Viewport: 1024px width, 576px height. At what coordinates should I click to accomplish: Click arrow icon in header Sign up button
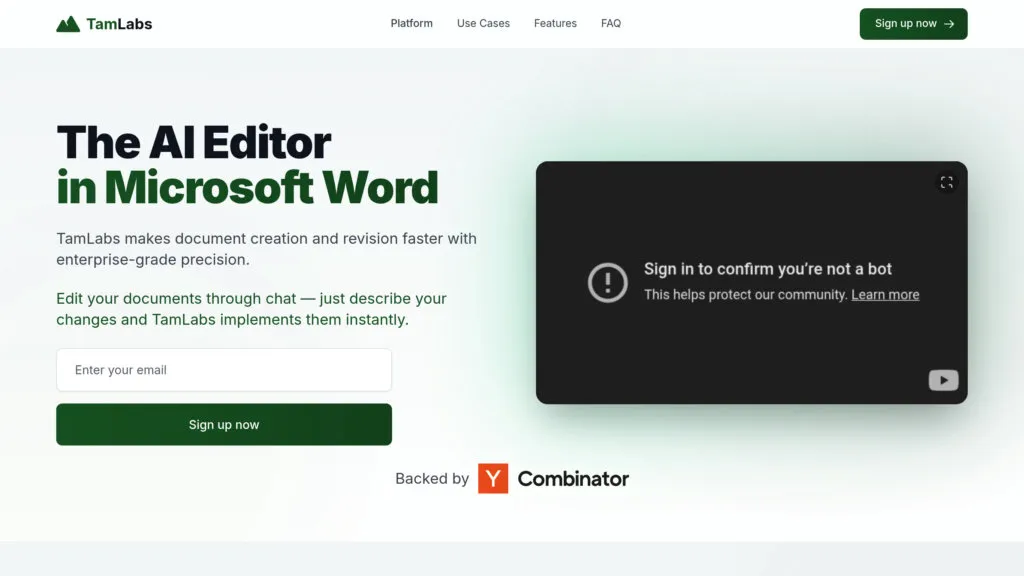[949, 24]
